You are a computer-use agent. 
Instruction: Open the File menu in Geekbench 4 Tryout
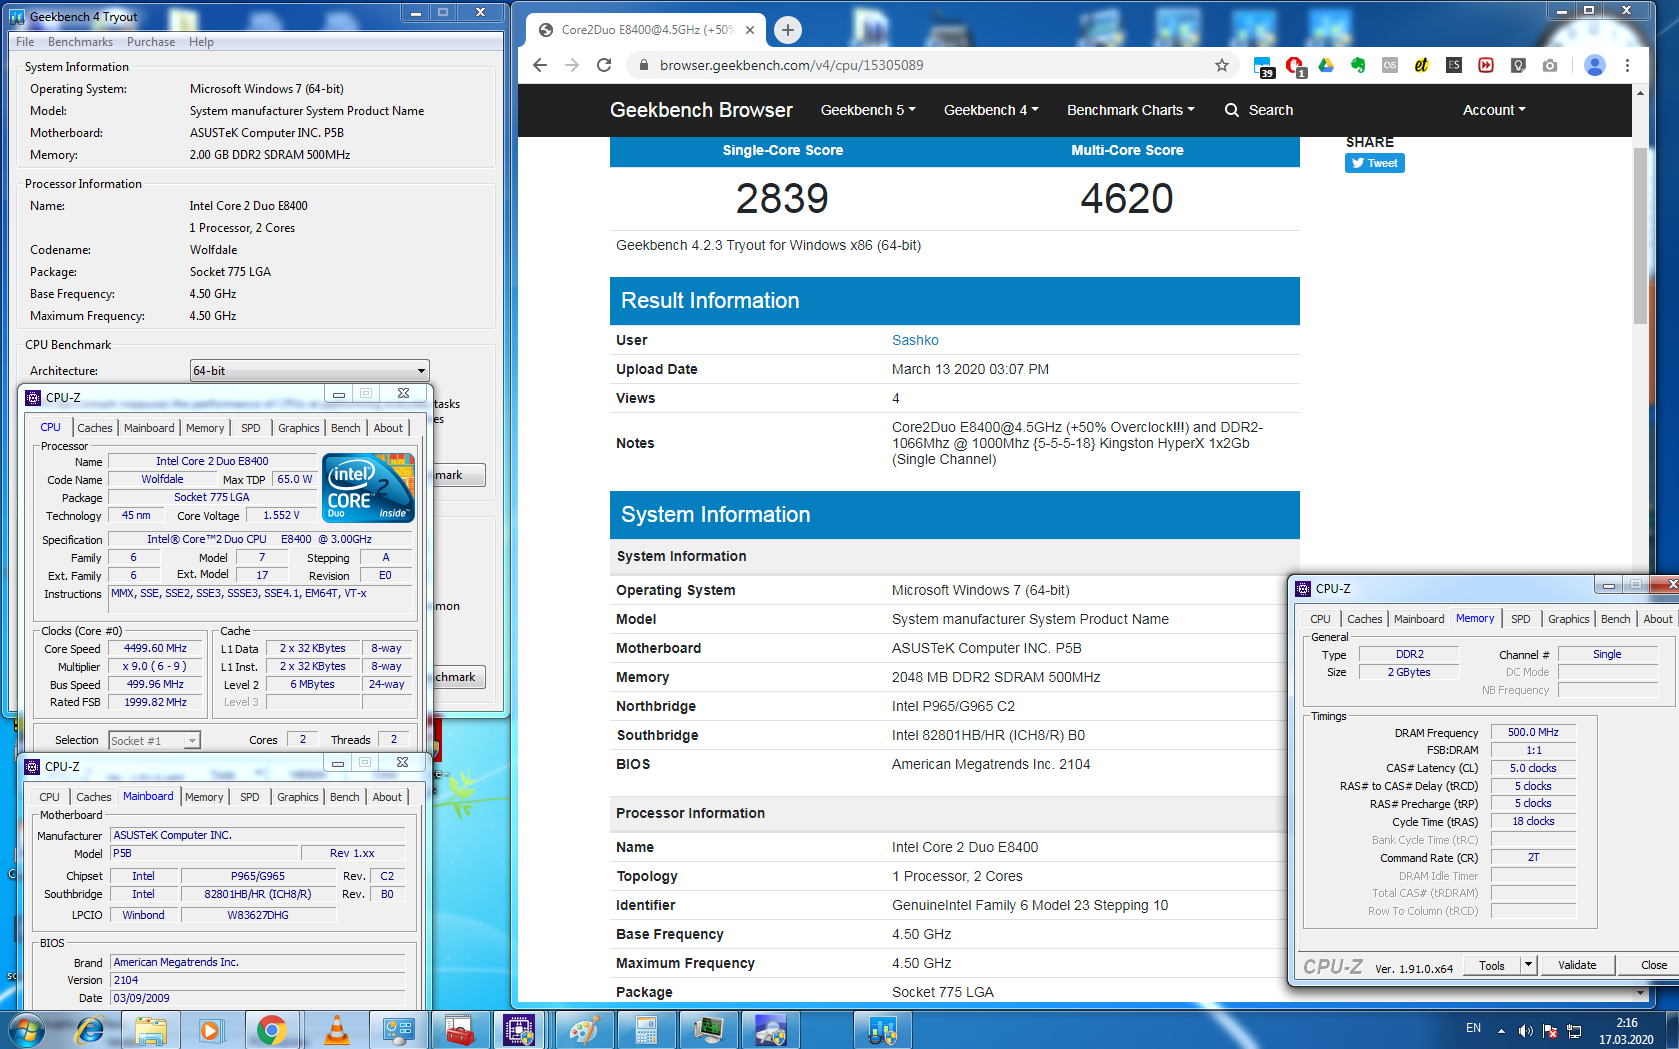(x=25, y=42)
